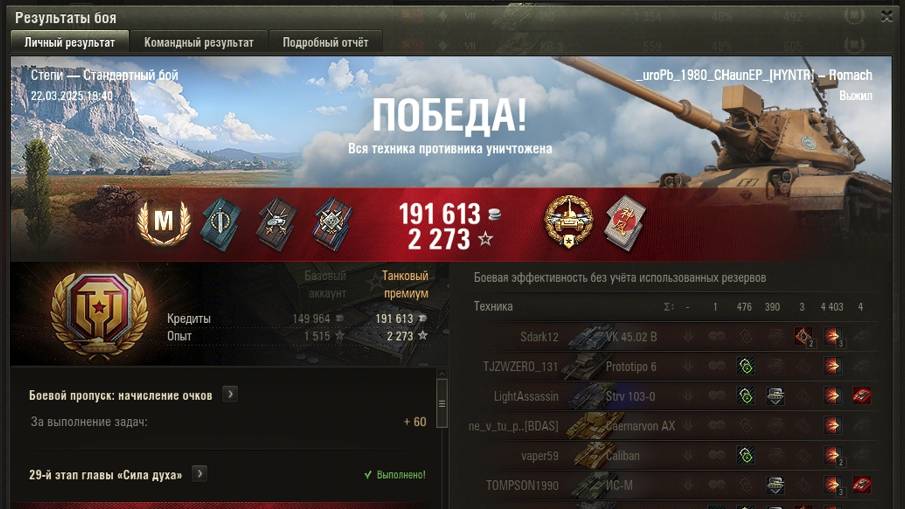905x509 pixels.
Task: Close the battle results window
Action: (887, 17)
